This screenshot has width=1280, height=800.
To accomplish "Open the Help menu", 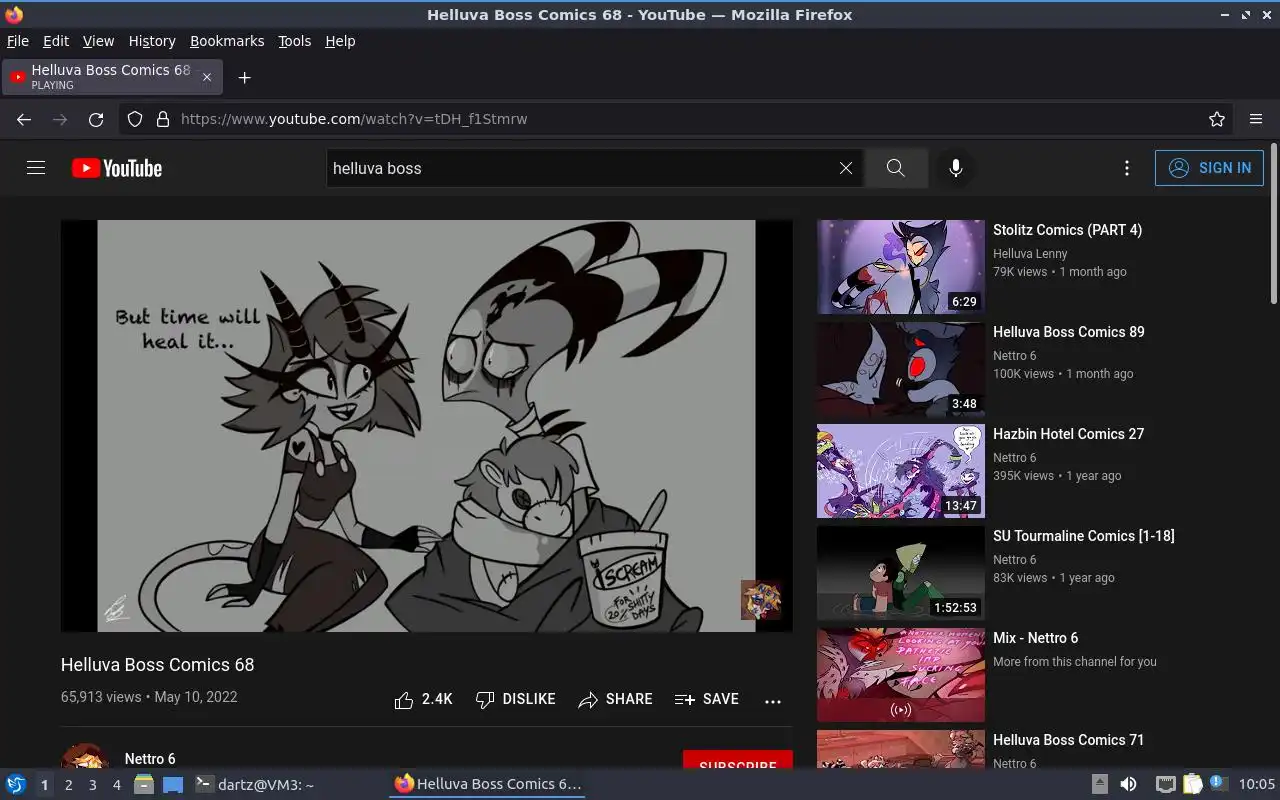I will tap(340, 41).
